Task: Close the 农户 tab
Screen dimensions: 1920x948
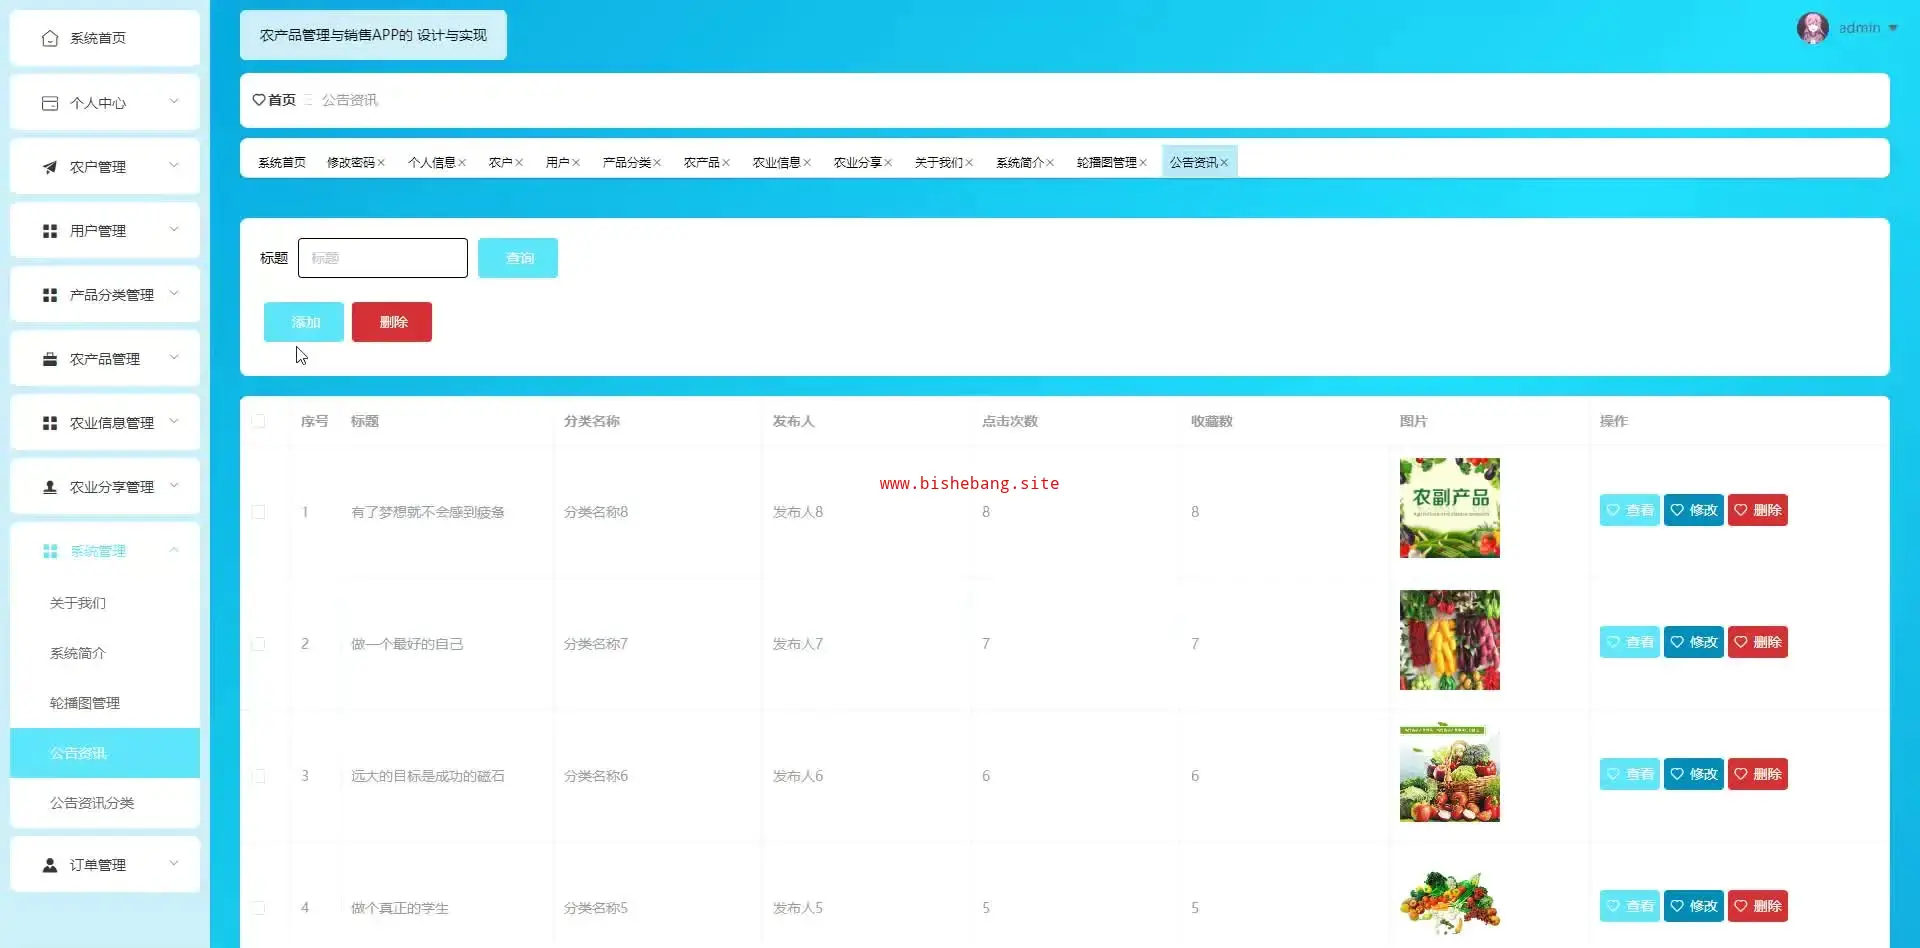Action: tap(519, 163)
